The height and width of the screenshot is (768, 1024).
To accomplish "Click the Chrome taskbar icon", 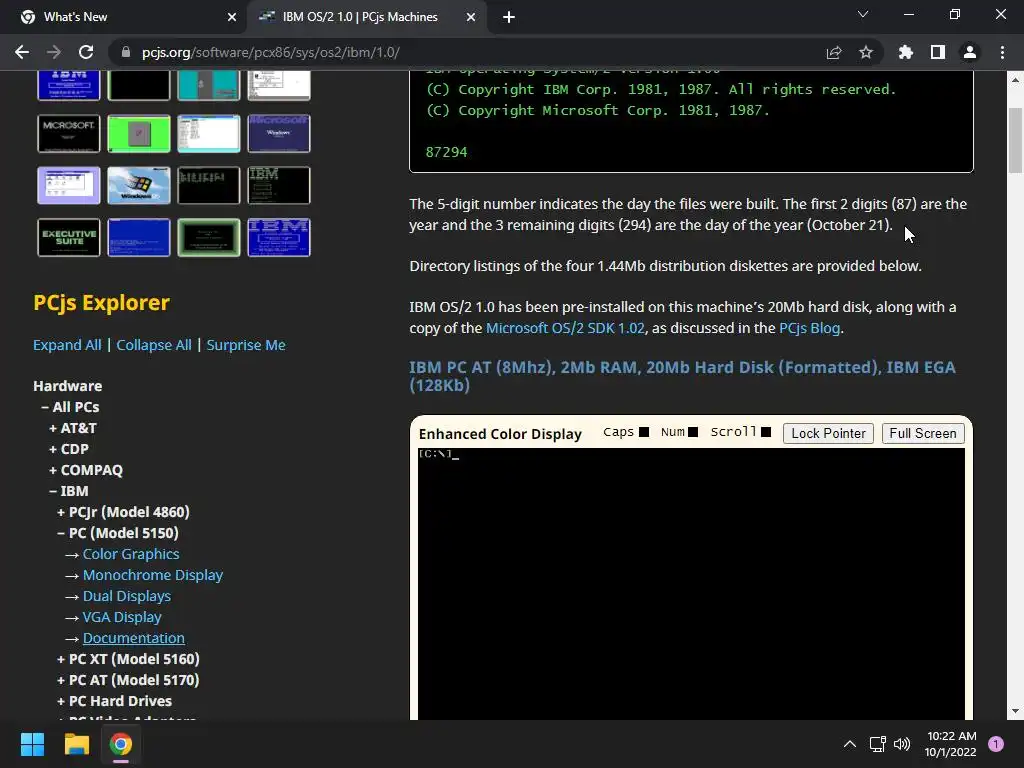I will [x=121, y=744].
